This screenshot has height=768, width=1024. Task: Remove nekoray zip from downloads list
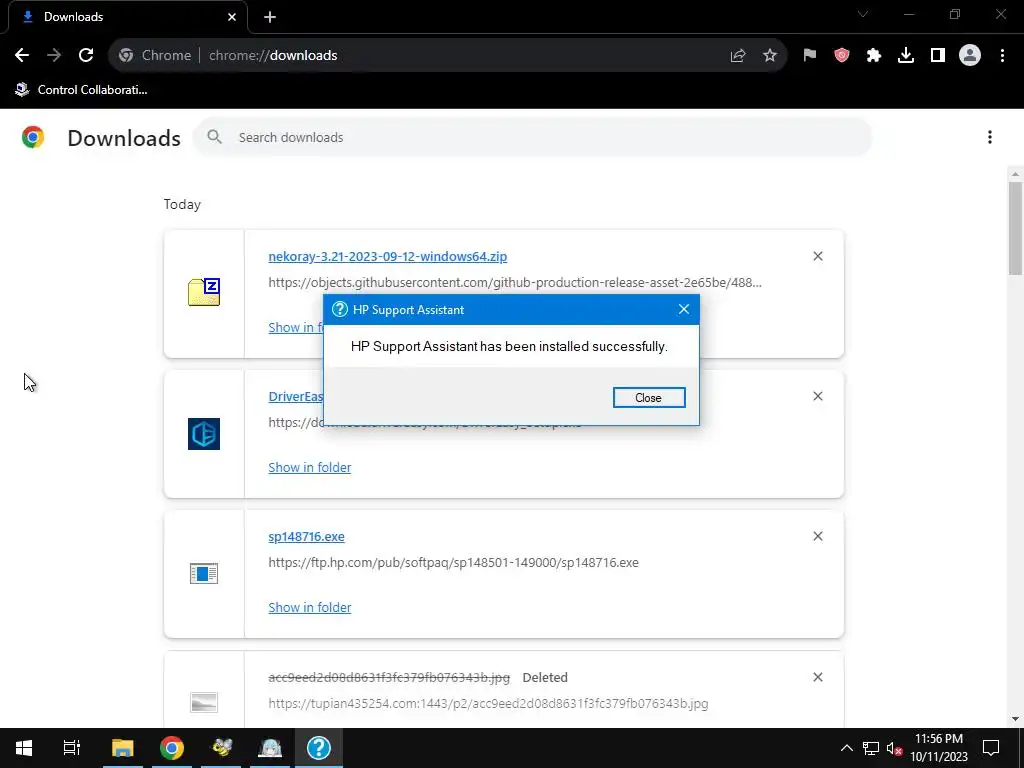point(818,256)
